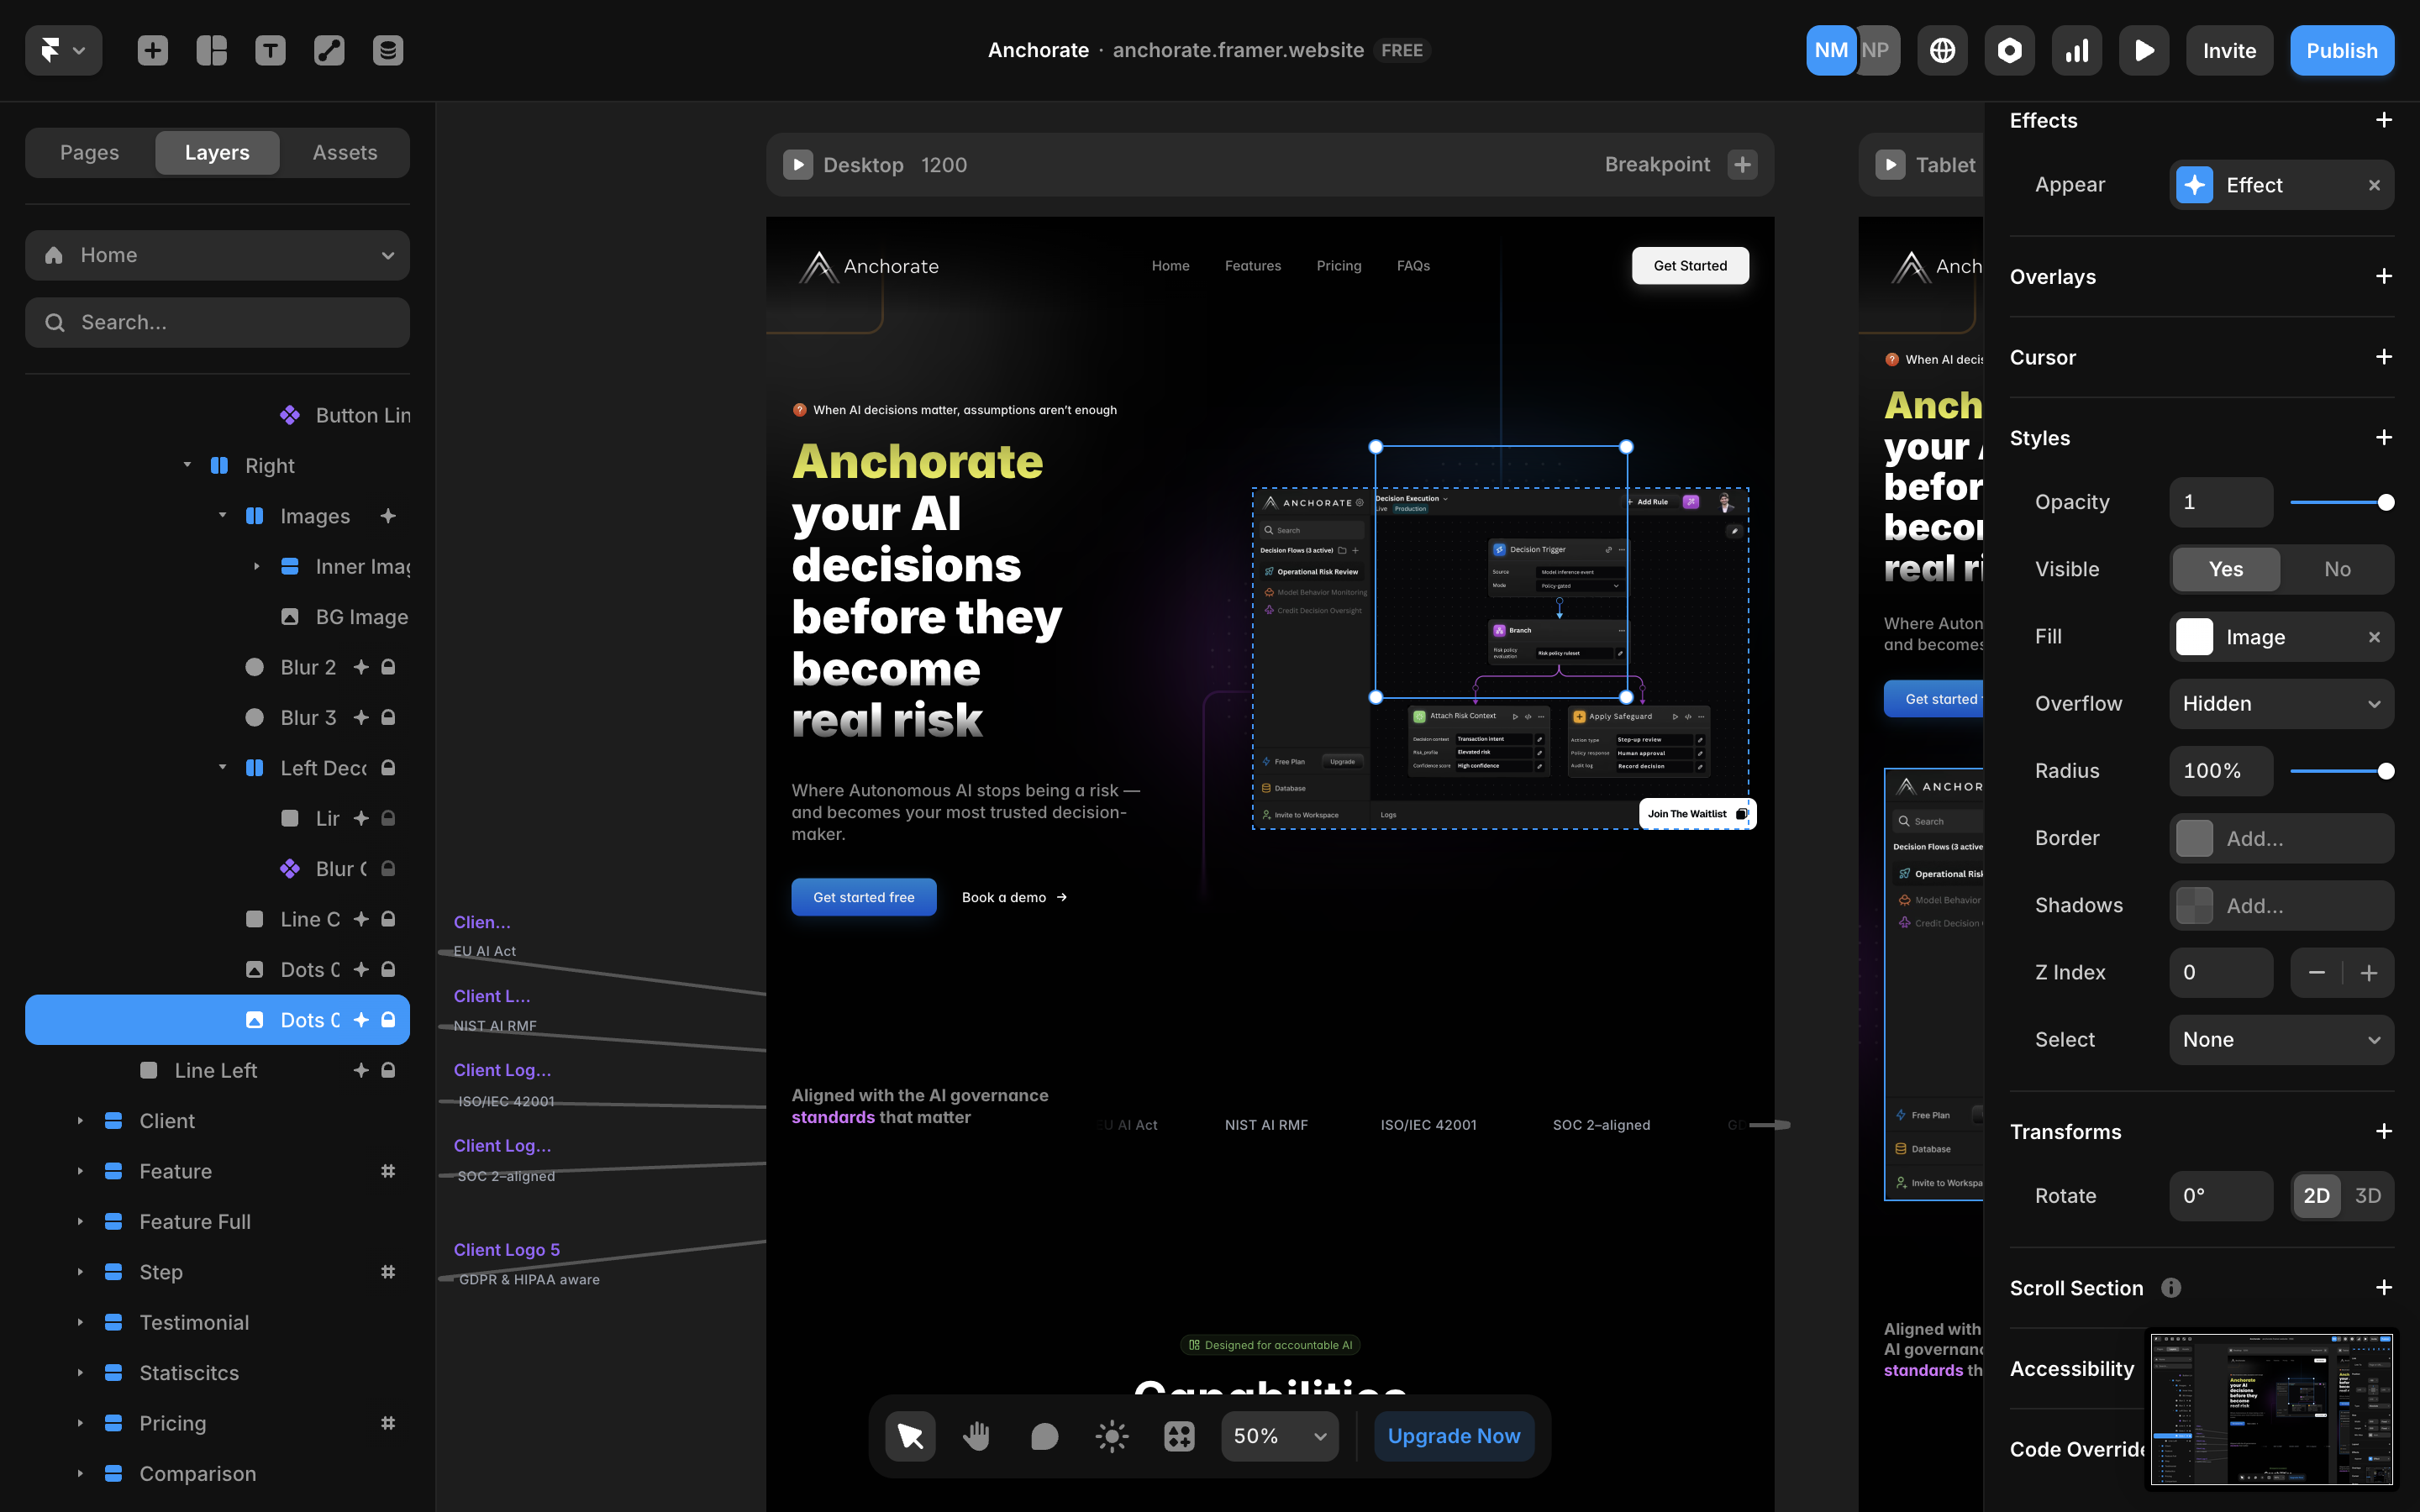Open the Overflow Hidden dropdown

tap(2281, 704)
